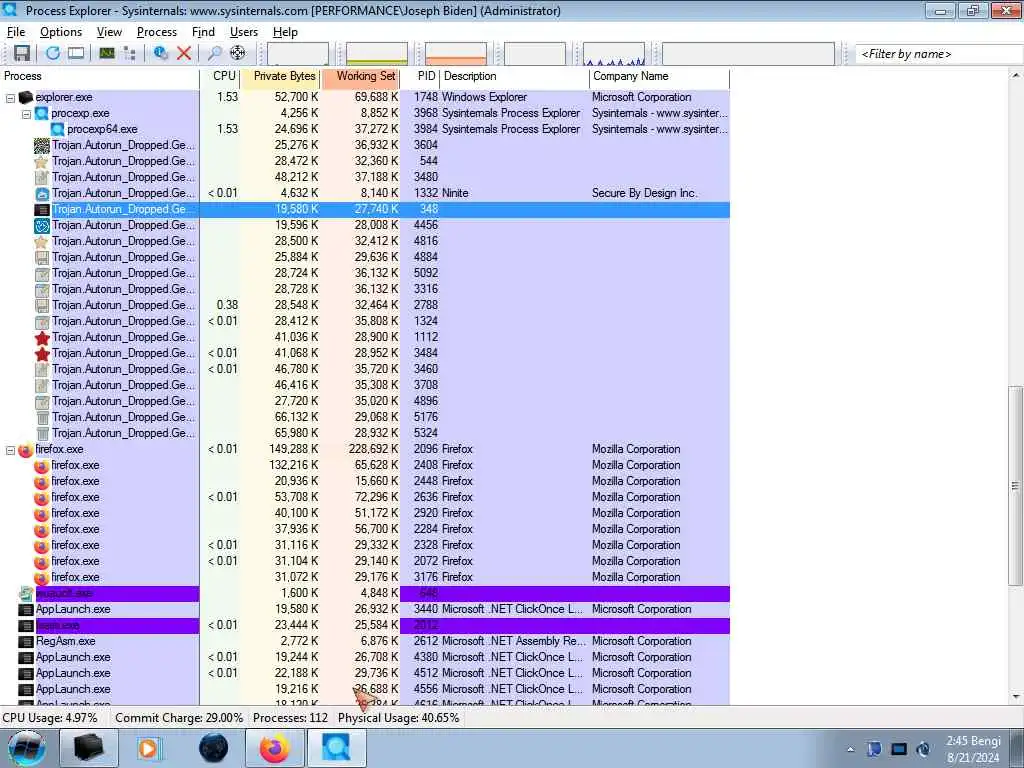Select the Find Window's Process crosshair icon
1024x768 pixels.
coord(238,54)
